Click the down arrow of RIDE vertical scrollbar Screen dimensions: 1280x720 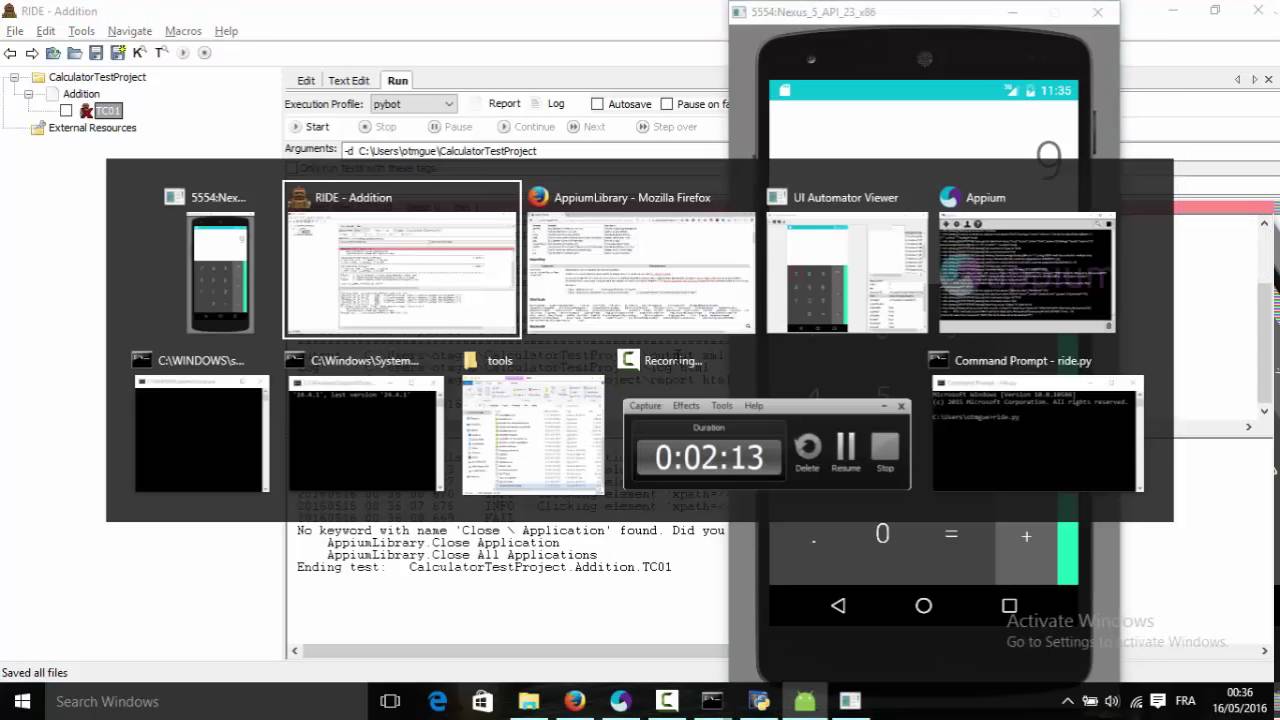click(x=1265, y=410)
